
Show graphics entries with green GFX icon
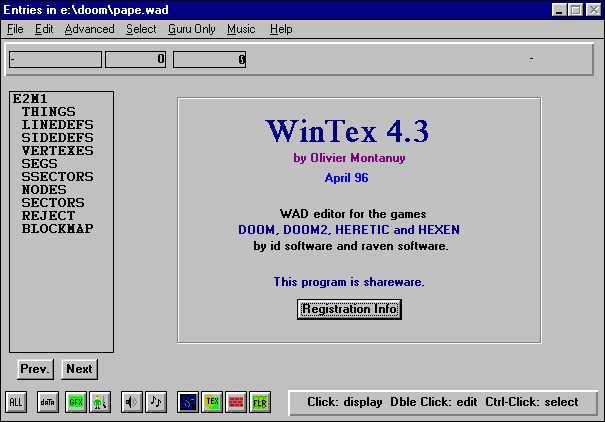(76, 402)
